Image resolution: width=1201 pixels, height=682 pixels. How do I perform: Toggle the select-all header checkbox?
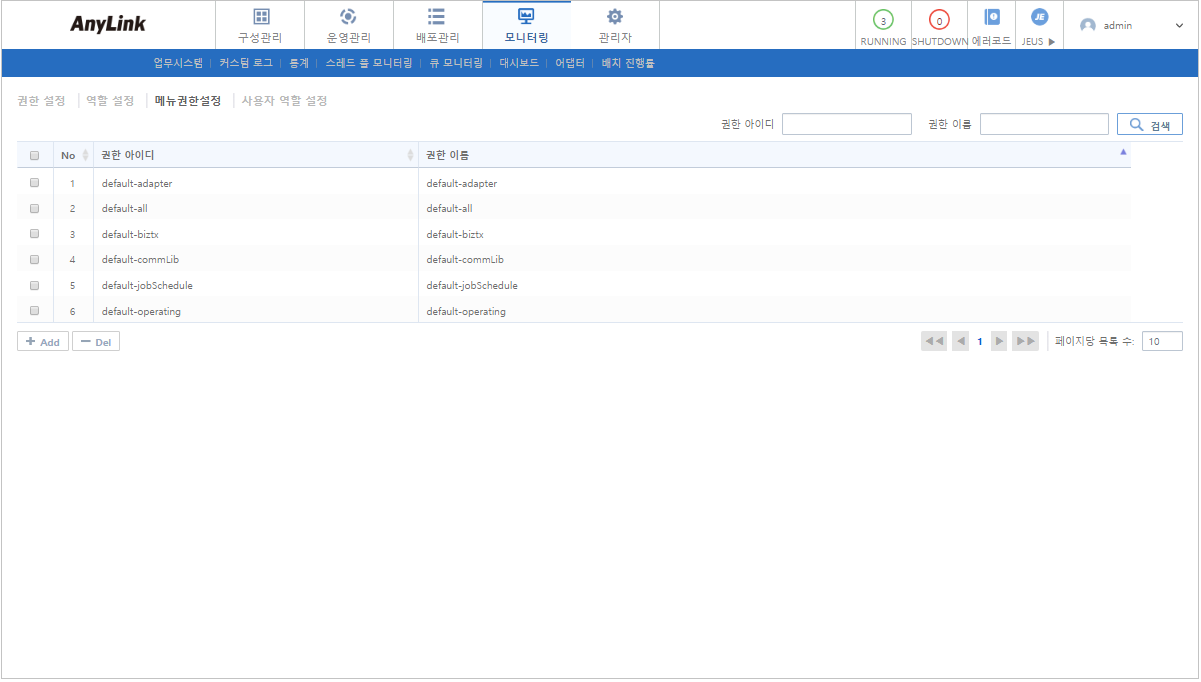pyautogui.click(x=35, y=155)
